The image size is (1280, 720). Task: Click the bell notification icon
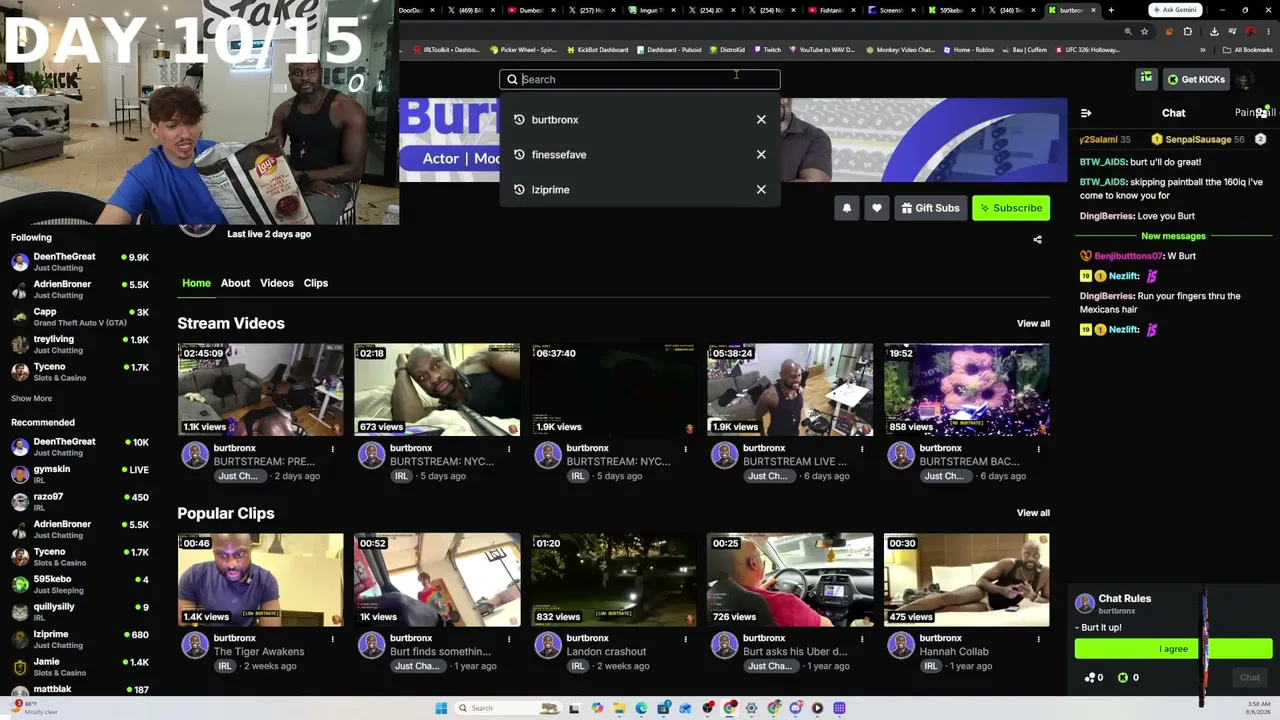pos(847,208)
